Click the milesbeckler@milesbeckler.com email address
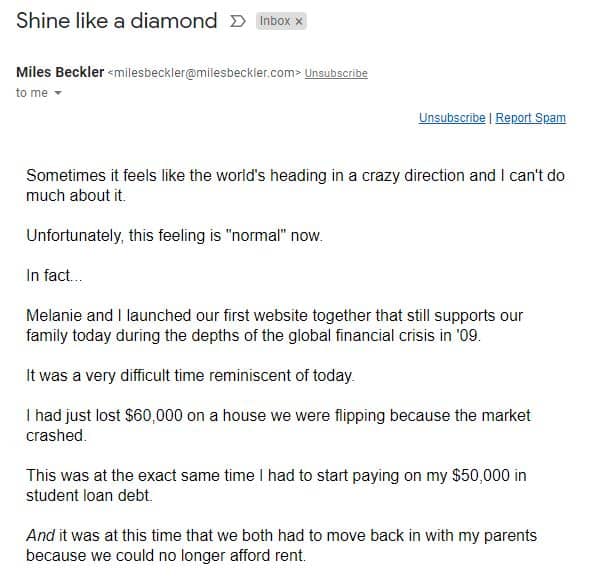This screenshot has height=586, width=594. [x=204, y=72]
